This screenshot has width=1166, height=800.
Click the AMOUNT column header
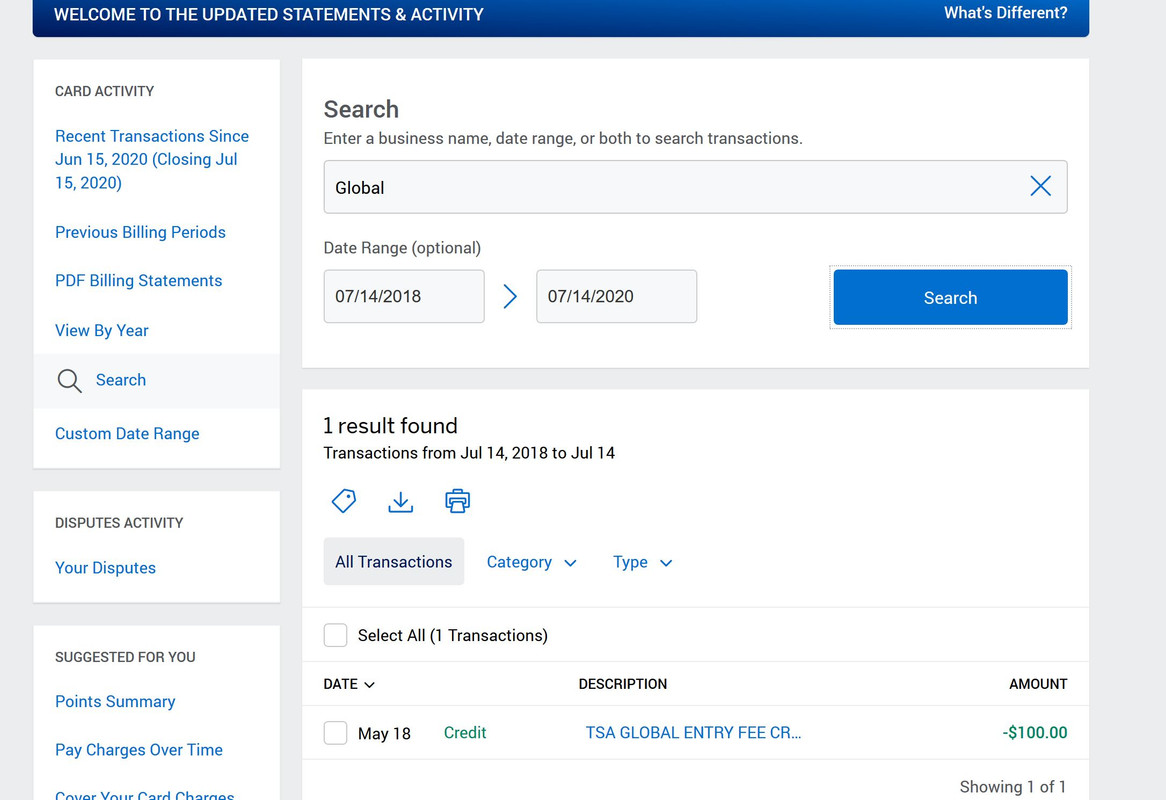pos(1038,684)
